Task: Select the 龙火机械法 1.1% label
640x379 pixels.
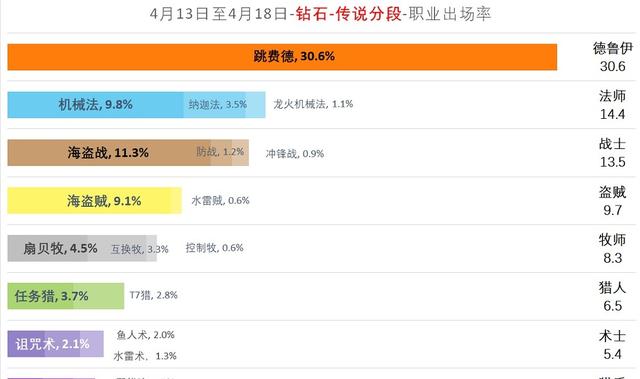Action: click(313, 104)
